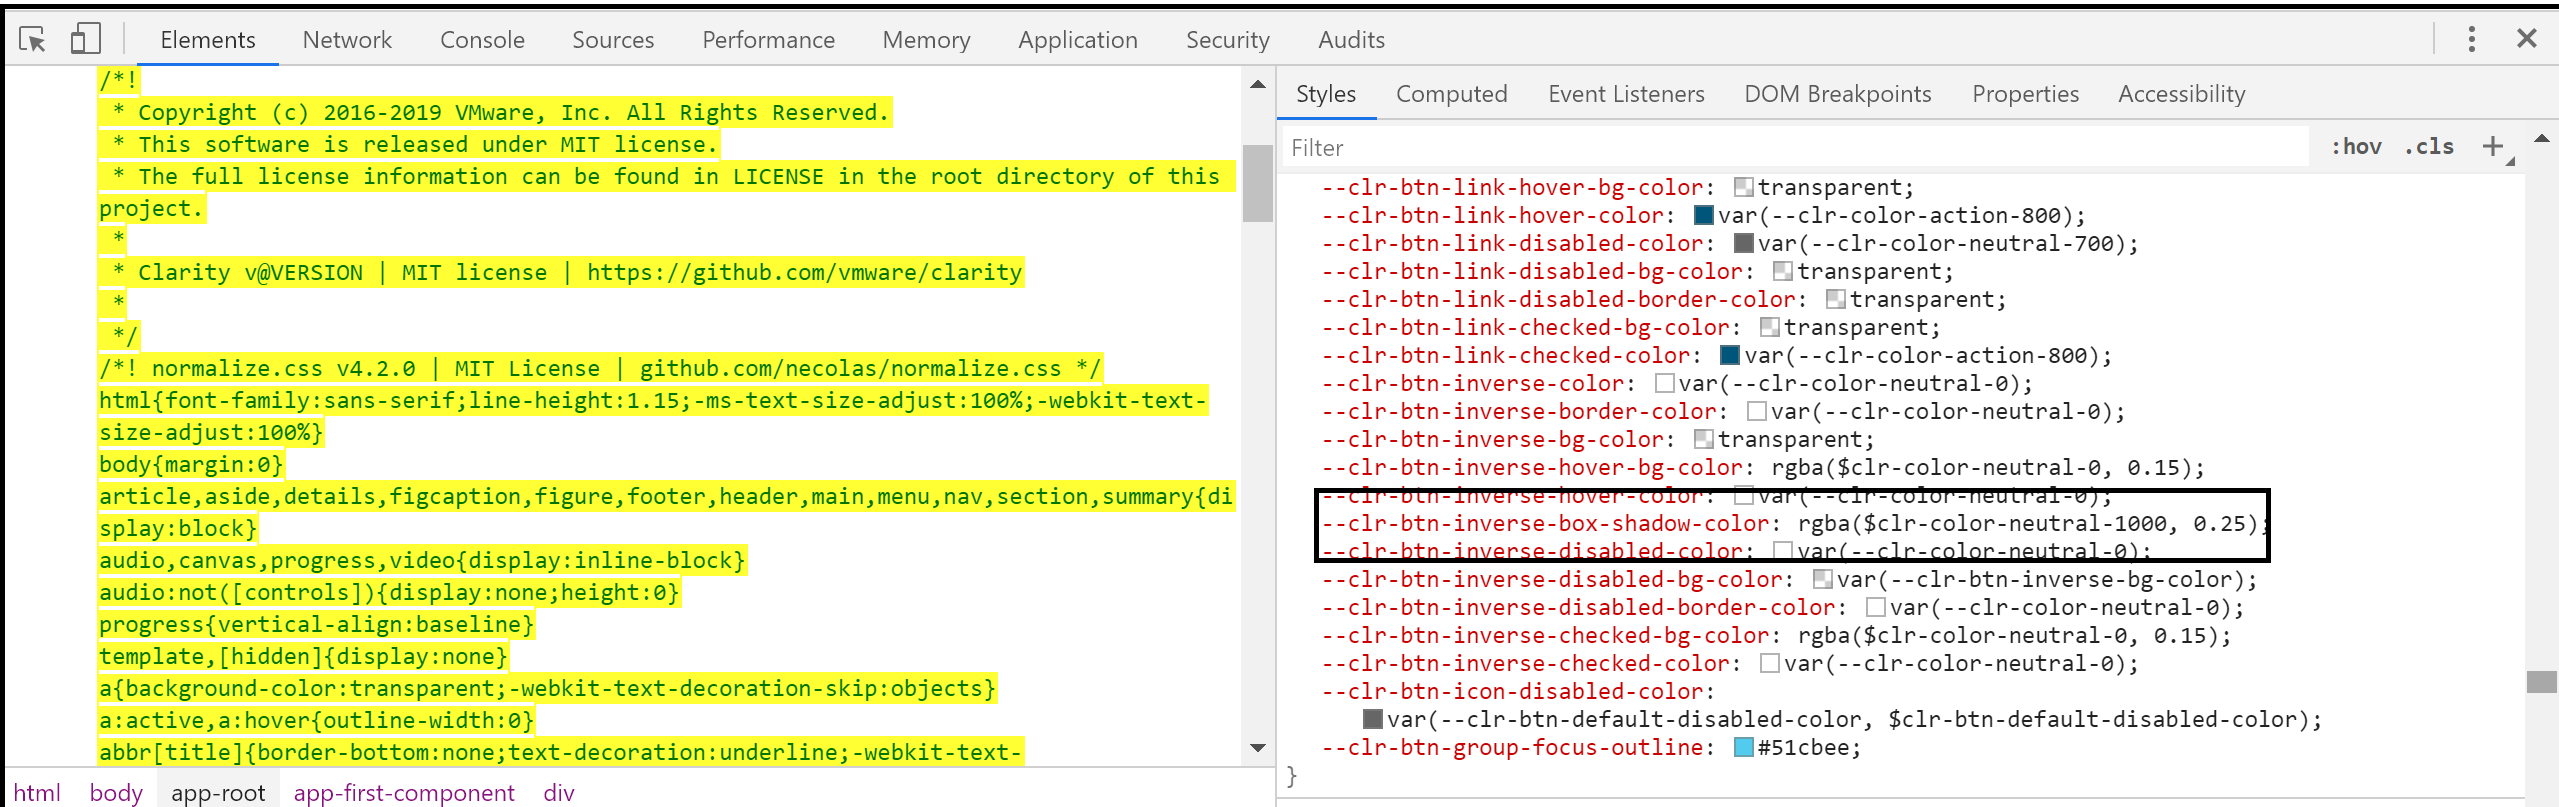Viewport: 2559px width, 807px height.
Task: Open the Sources tab
Action: [x=613, y=40]
